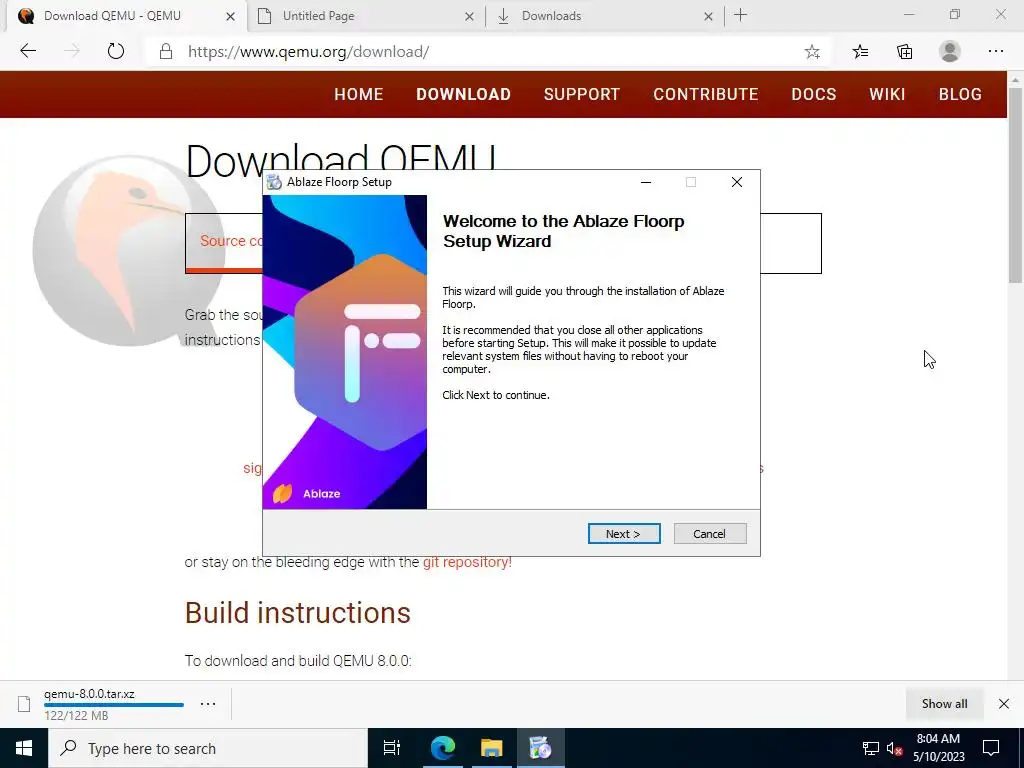This screenshot has height=768, width=1024.
Task: Open Microsoft Edge from the taskbar
Action: click(442, 748)
